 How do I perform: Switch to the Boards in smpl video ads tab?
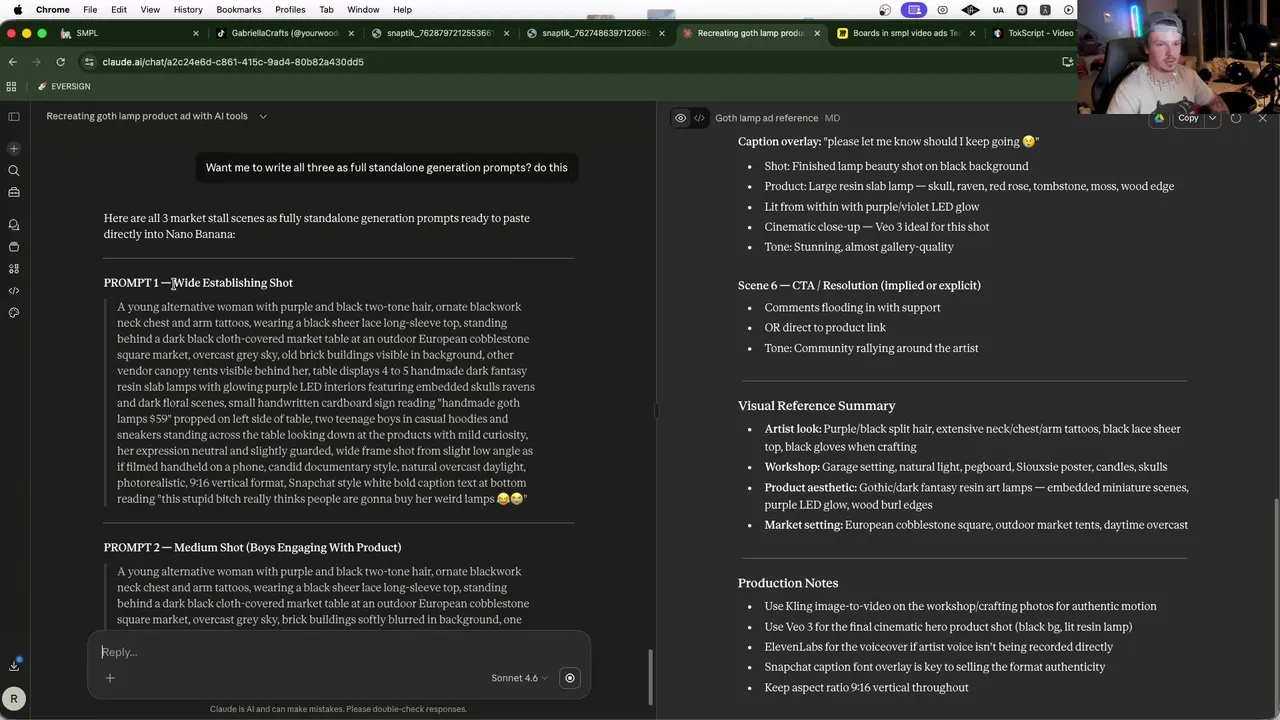pyautogui.click(x=905, y=33)
